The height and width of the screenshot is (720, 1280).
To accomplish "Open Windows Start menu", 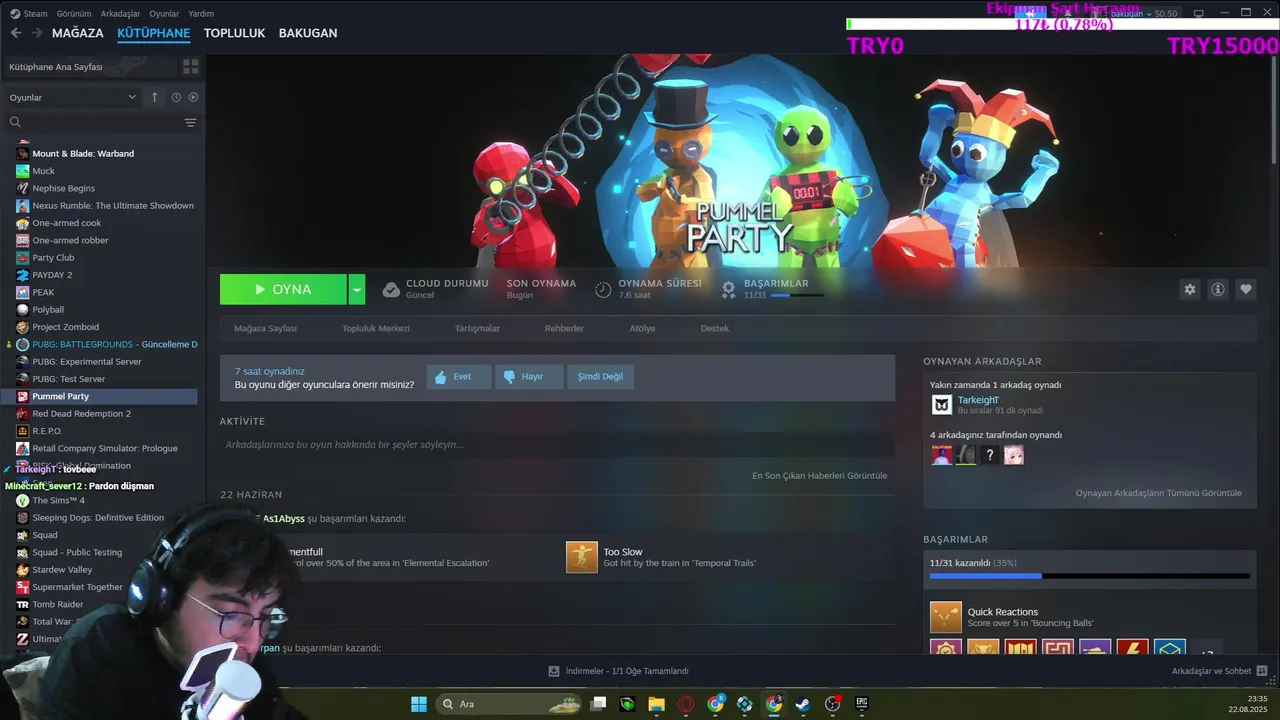I will click(x=419, y=704).
